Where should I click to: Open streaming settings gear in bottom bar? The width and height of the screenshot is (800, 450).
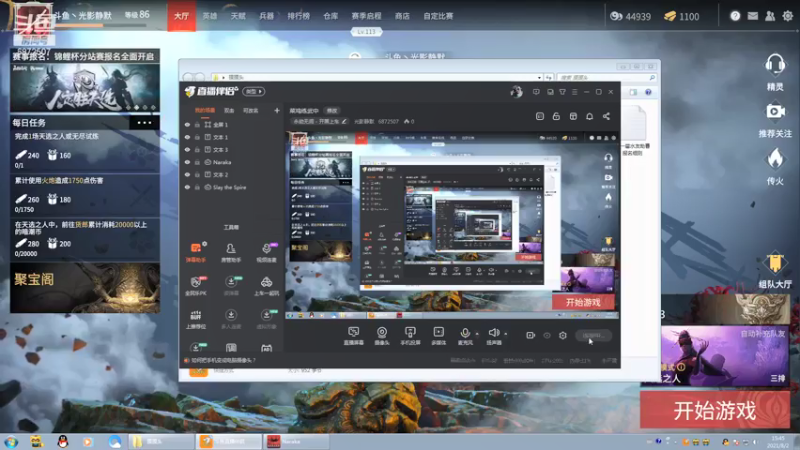point(563,335)
